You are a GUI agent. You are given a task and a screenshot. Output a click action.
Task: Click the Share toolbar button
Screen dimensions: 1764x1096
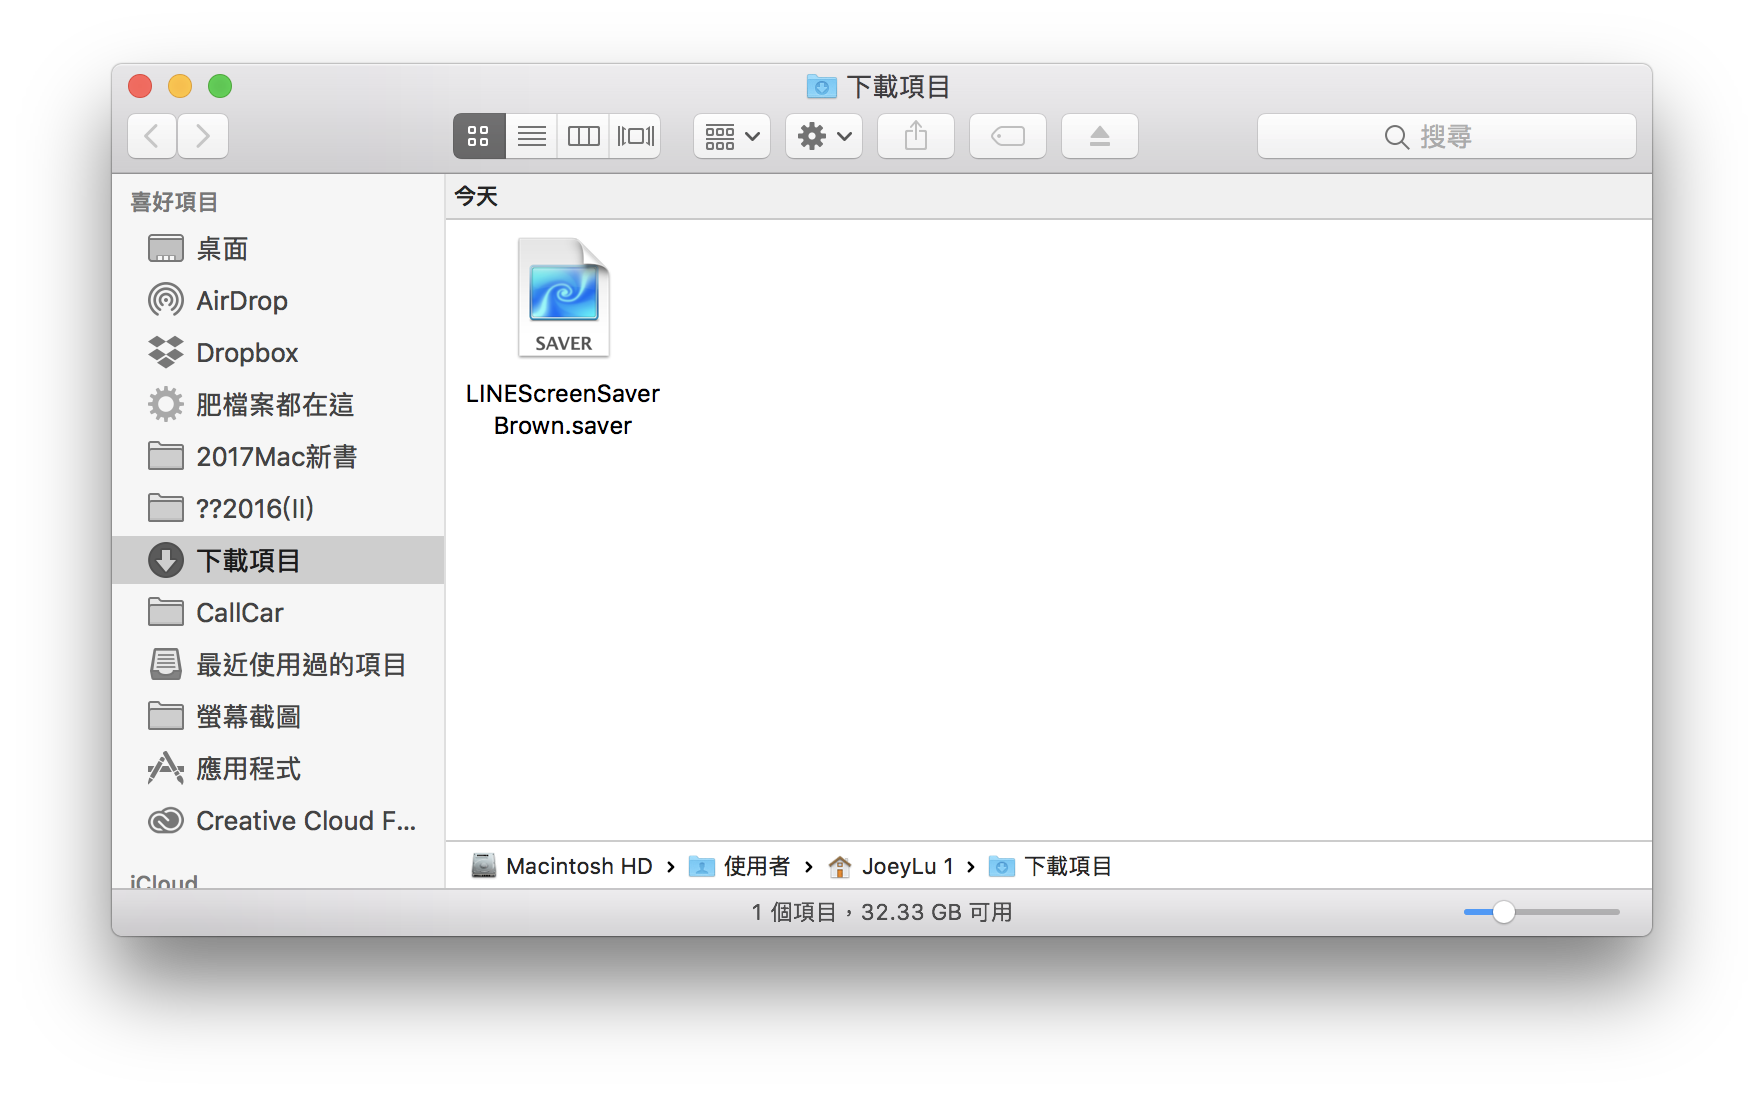tap(916, 136)
